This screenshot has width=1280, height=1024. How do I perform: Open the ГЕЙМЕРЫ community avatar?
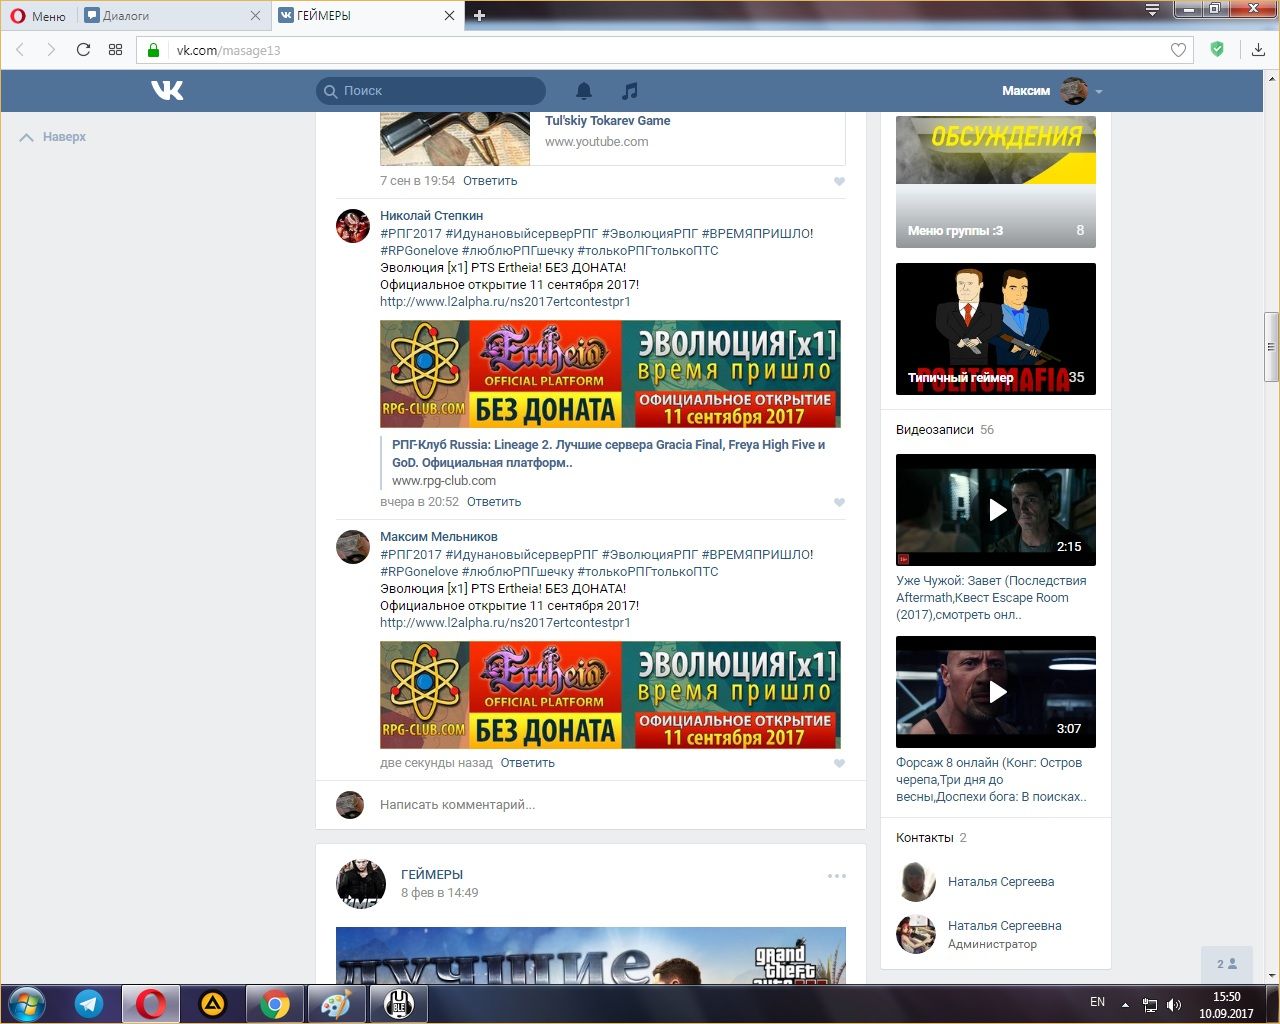pos(361,884)
